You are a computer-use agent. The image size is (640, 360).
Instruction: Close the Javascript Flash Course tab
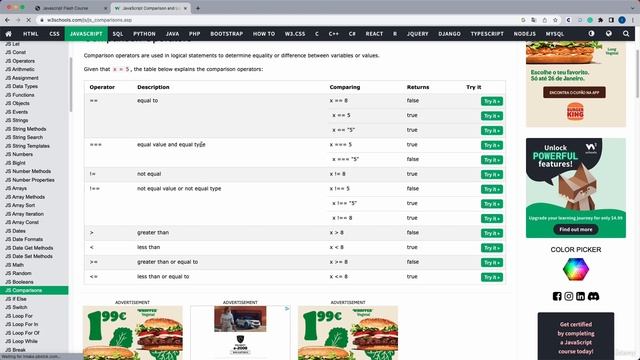pos(106,8)
